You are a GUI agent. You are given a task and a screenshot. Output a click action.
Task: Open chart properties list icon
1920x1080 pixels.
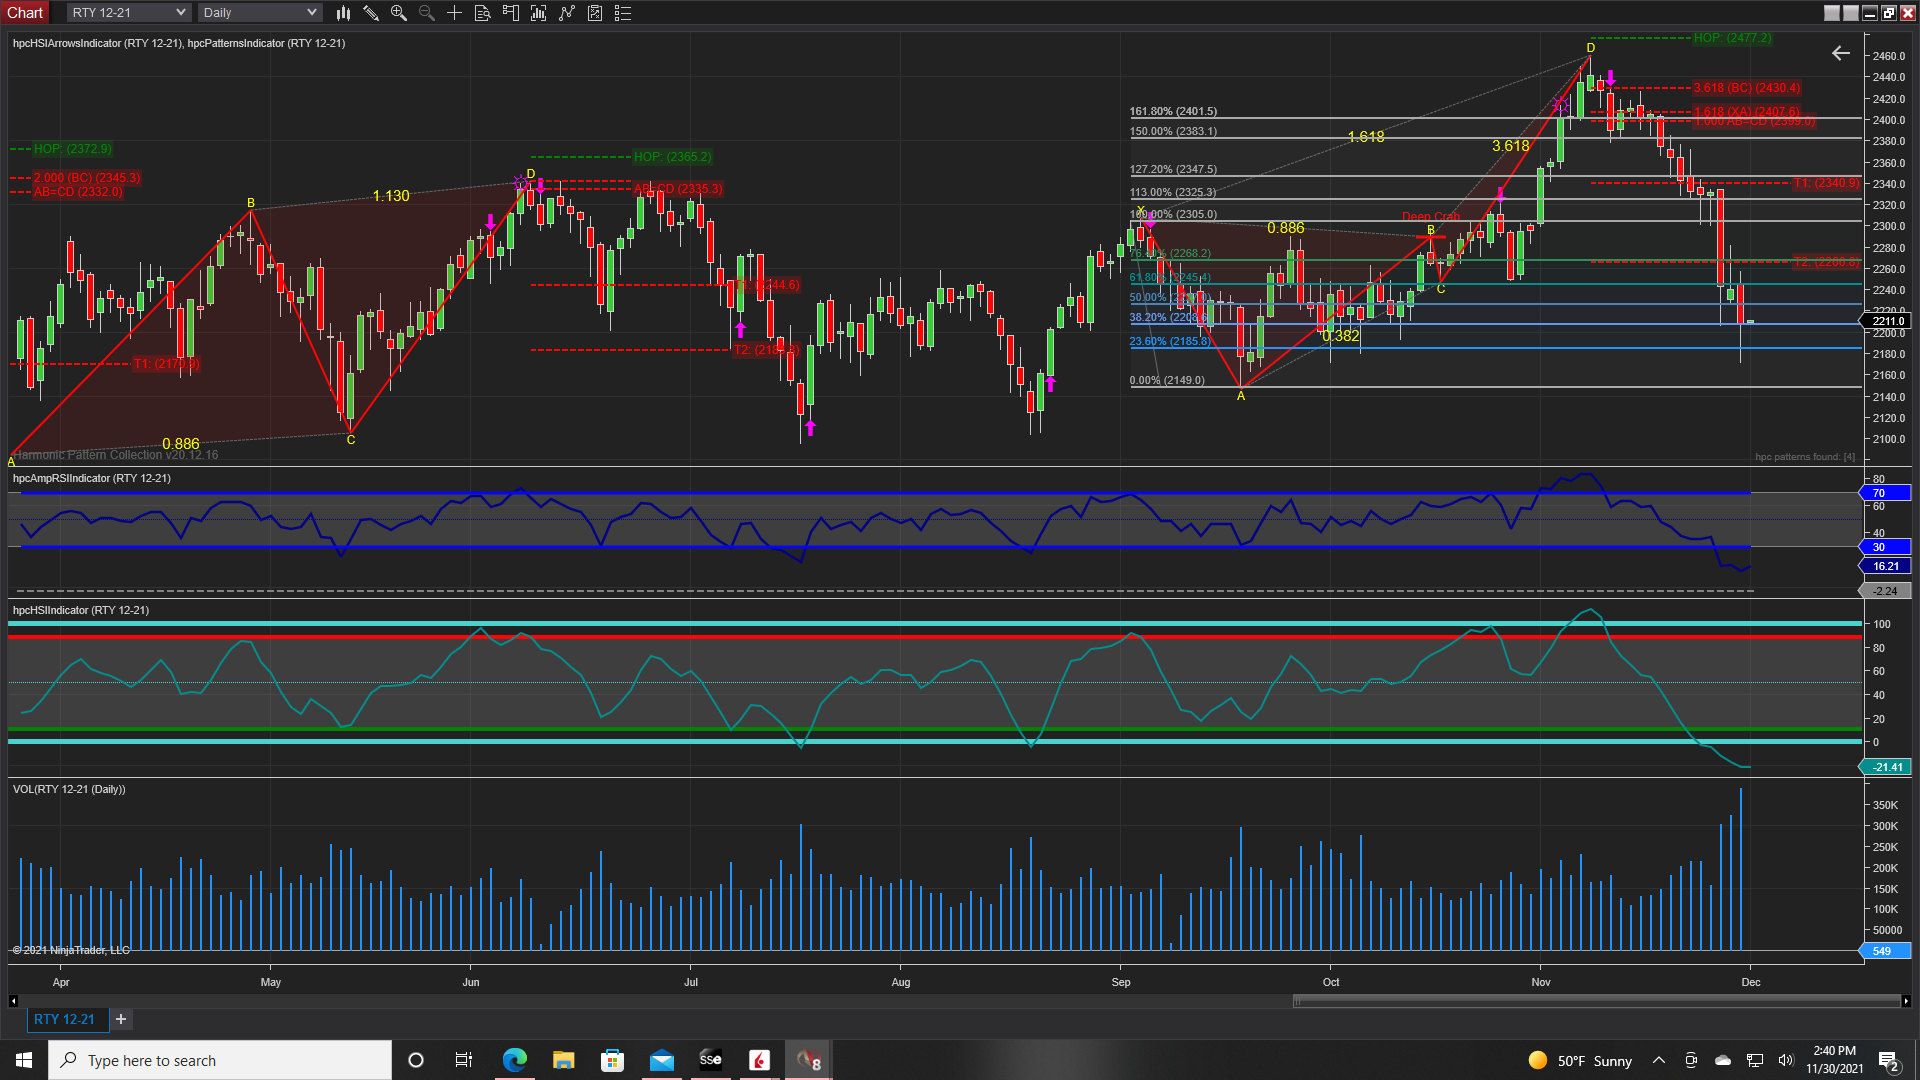[x=623, y=13]
